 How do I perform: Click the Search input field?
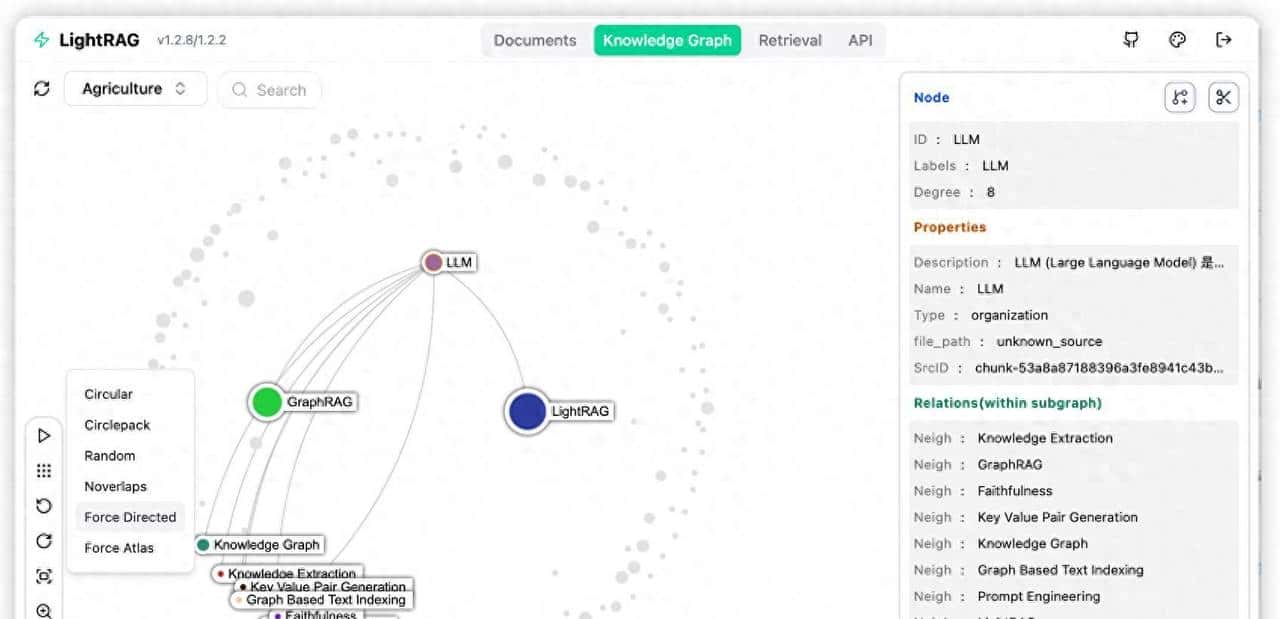[x=270, y=90]
